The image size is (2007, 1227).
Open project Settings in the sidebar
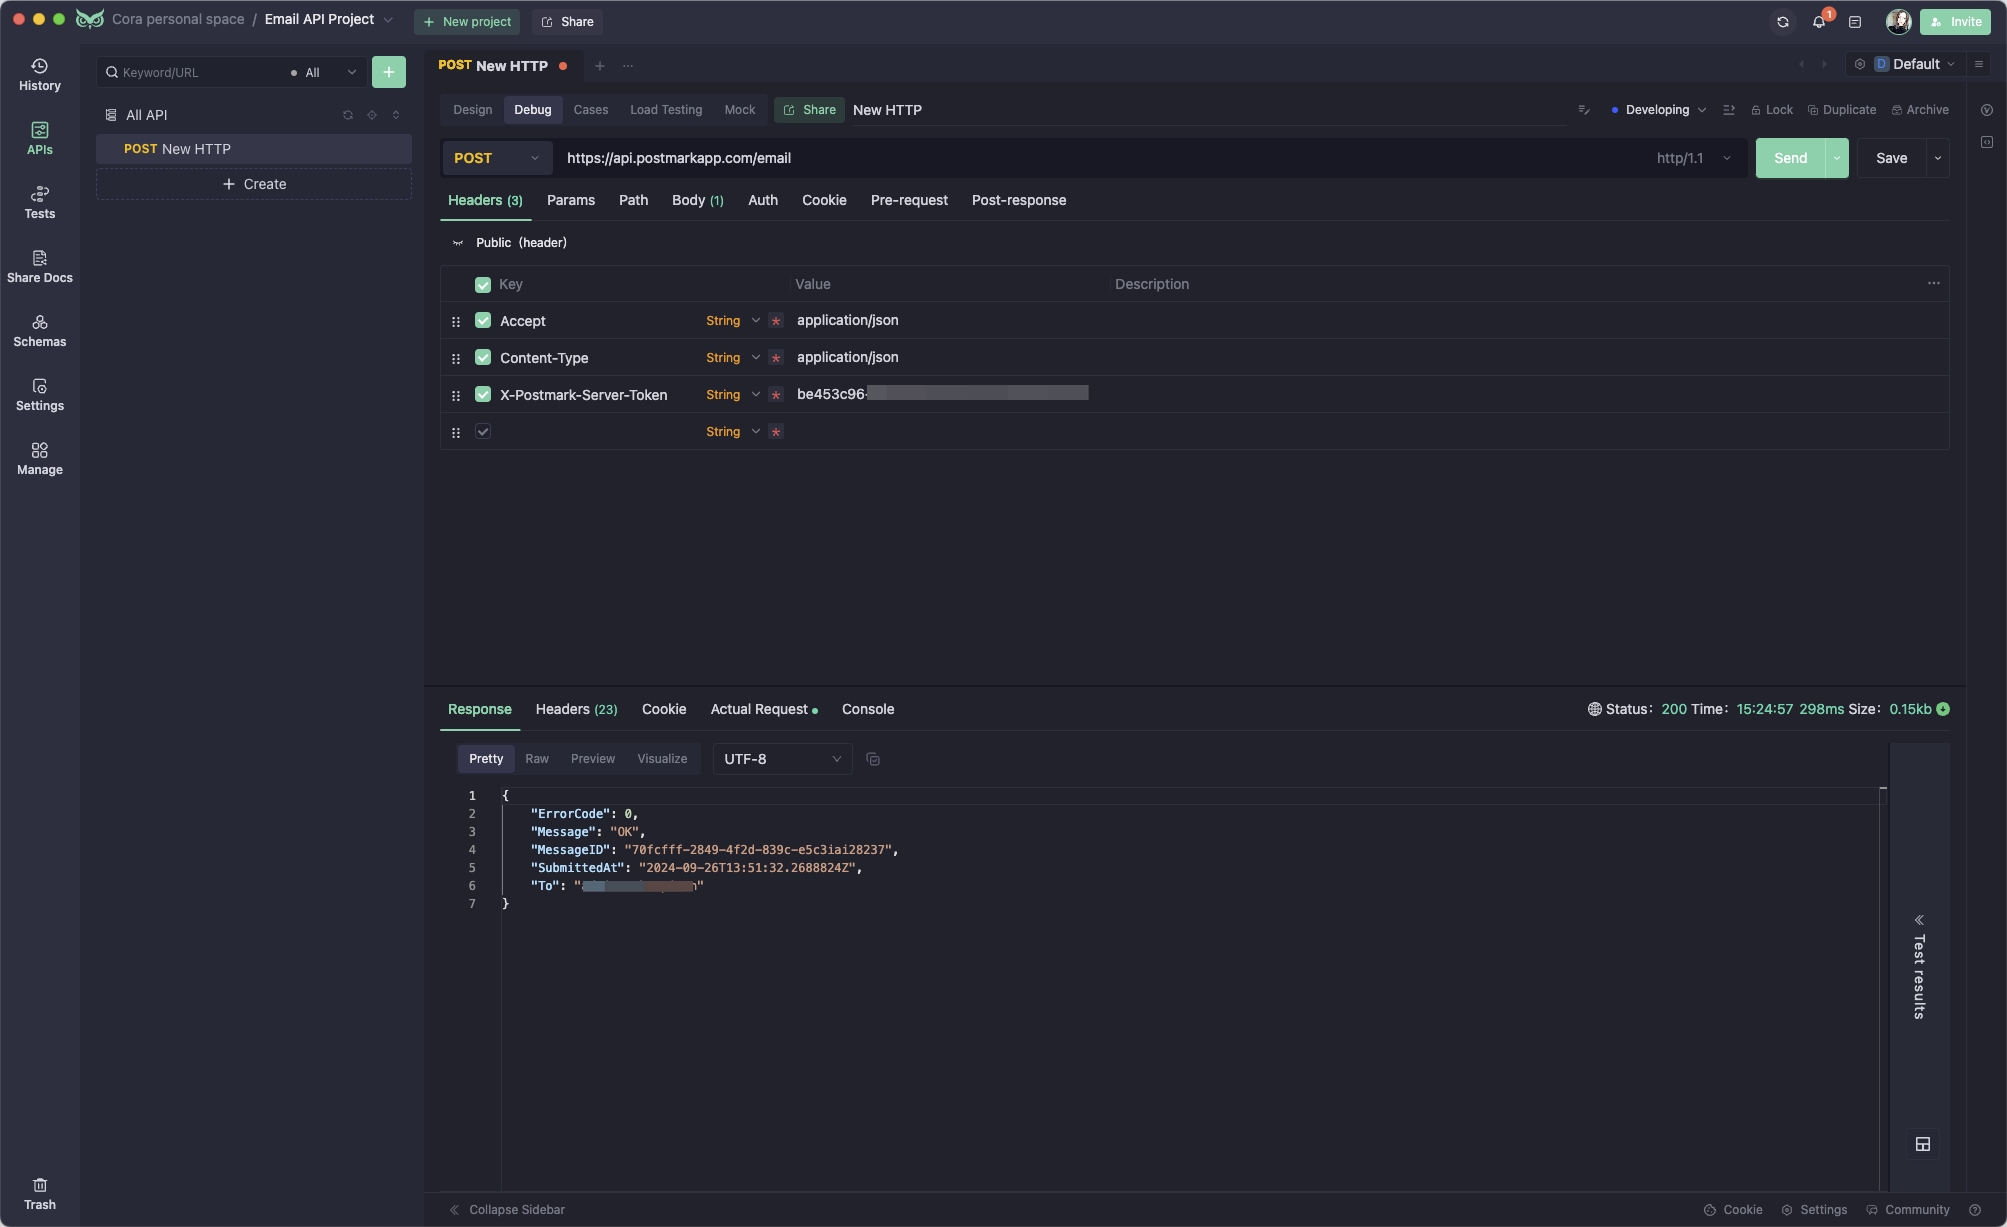39,395
